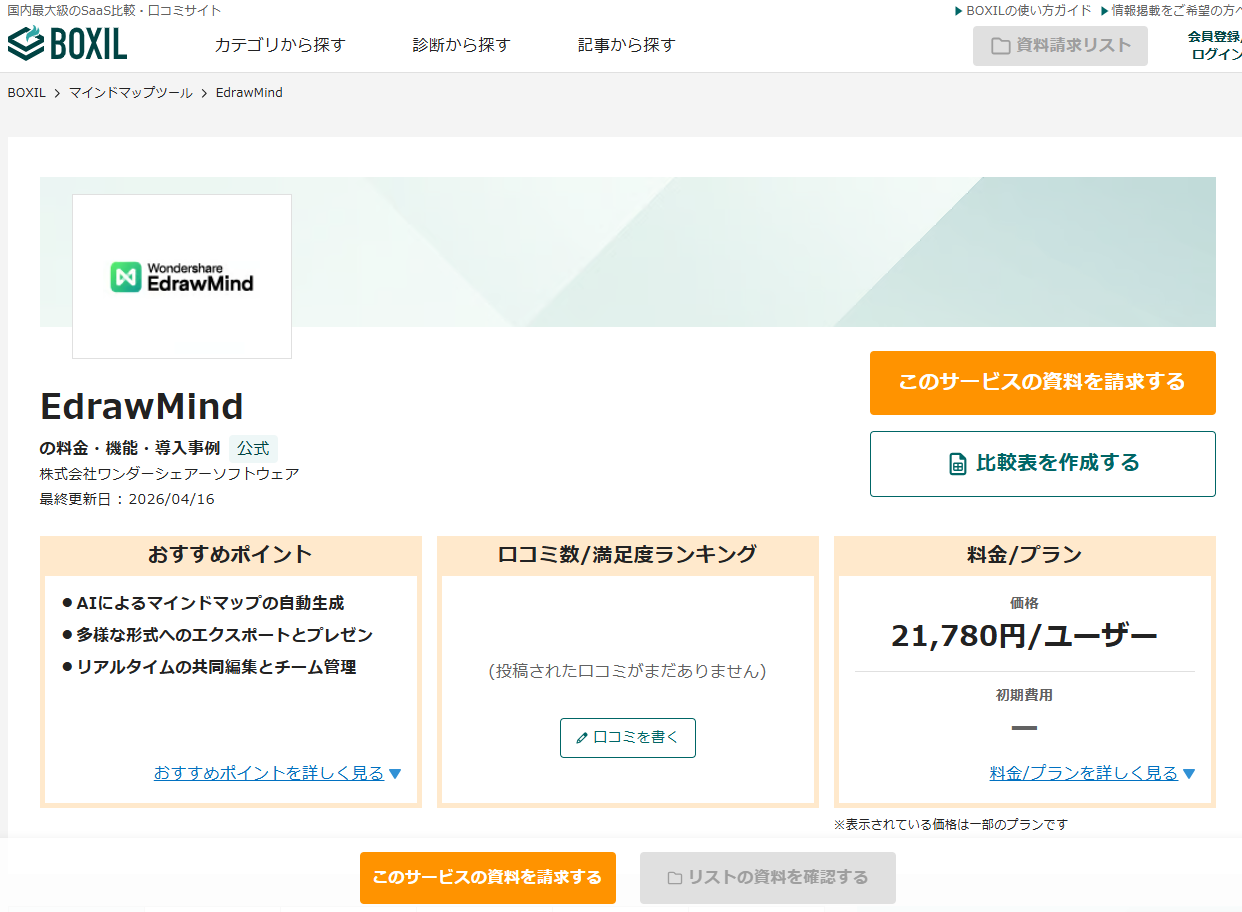Go to マインドマップツール breadcrumb
The width and height of the screenshot is (1242, 912).
click(x=131, y=93)
